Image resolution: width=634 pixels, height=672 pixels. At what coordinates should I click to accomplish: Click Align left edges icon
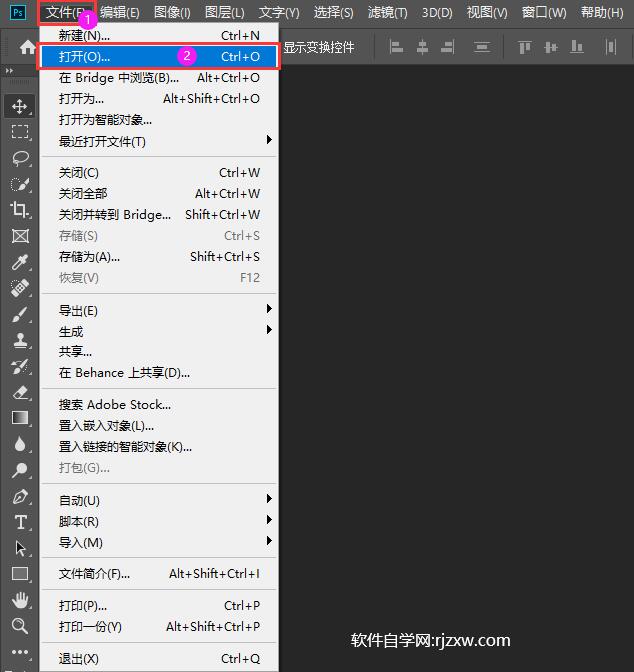pos(396,47)
